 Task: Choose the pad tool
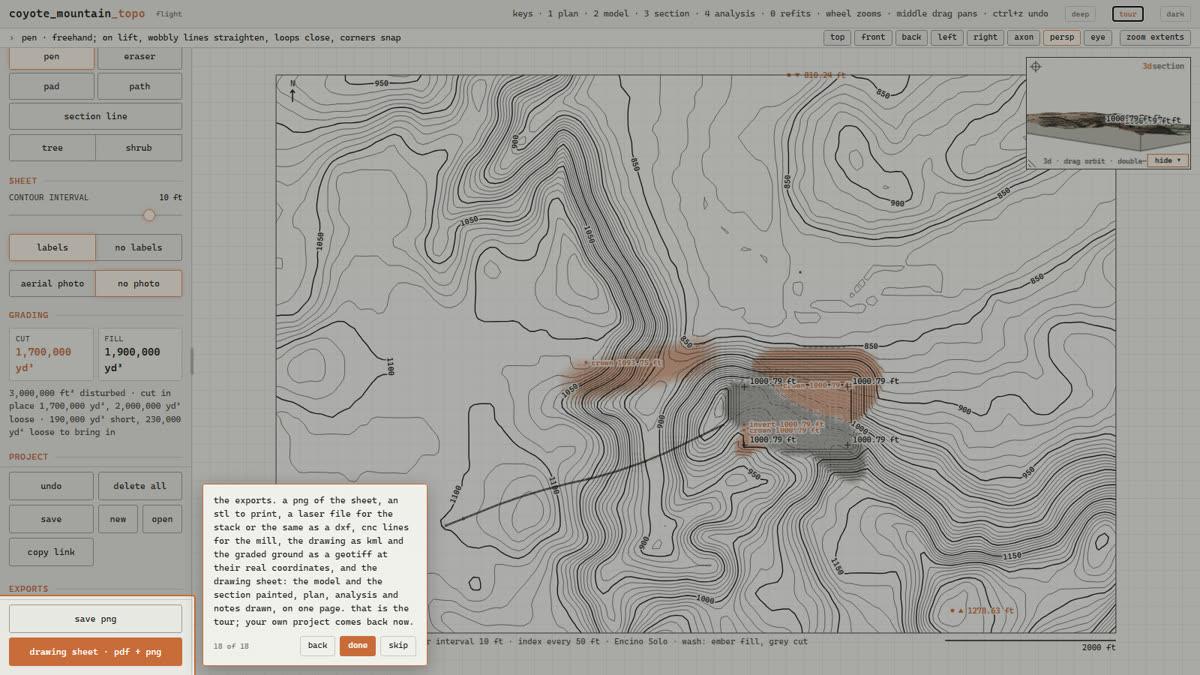[x=51, y=86]
